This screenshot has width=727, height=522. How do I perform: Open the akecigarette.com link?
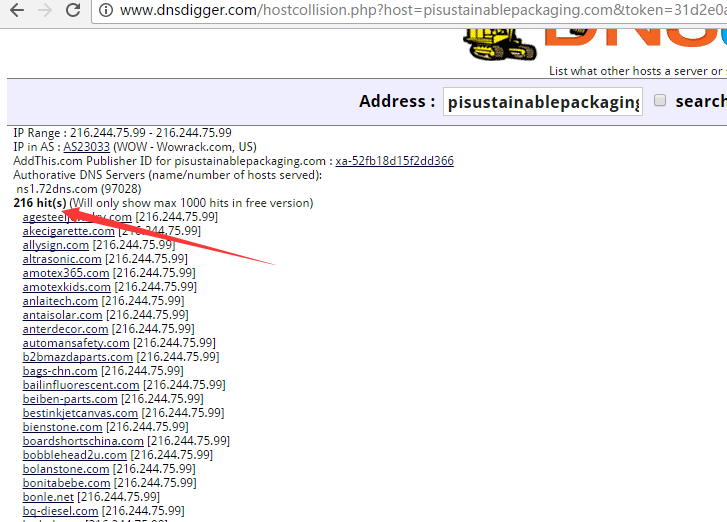[69, 231]
